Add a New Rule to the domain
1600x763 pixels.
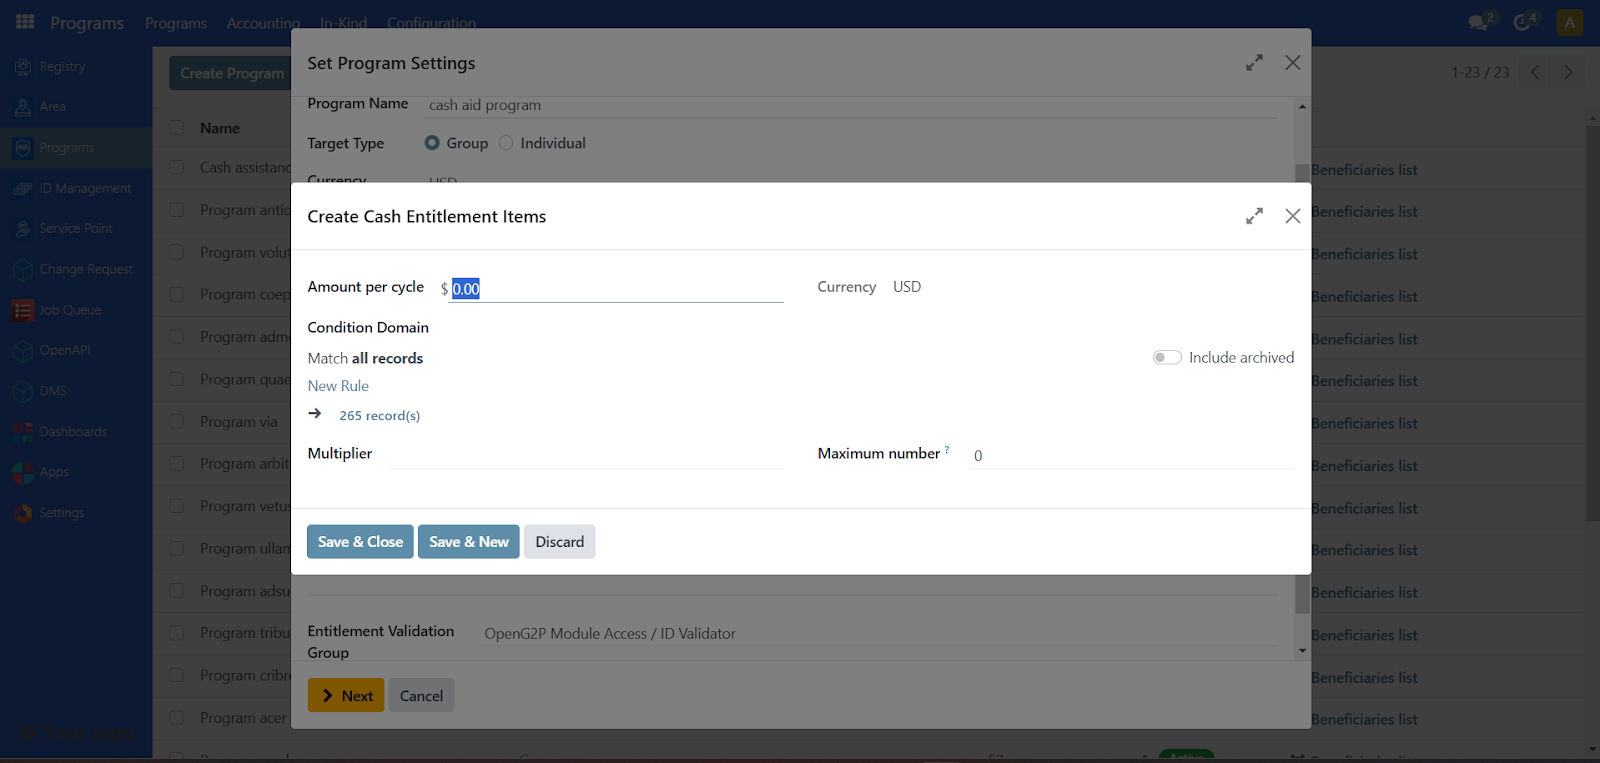pos(338,386)
